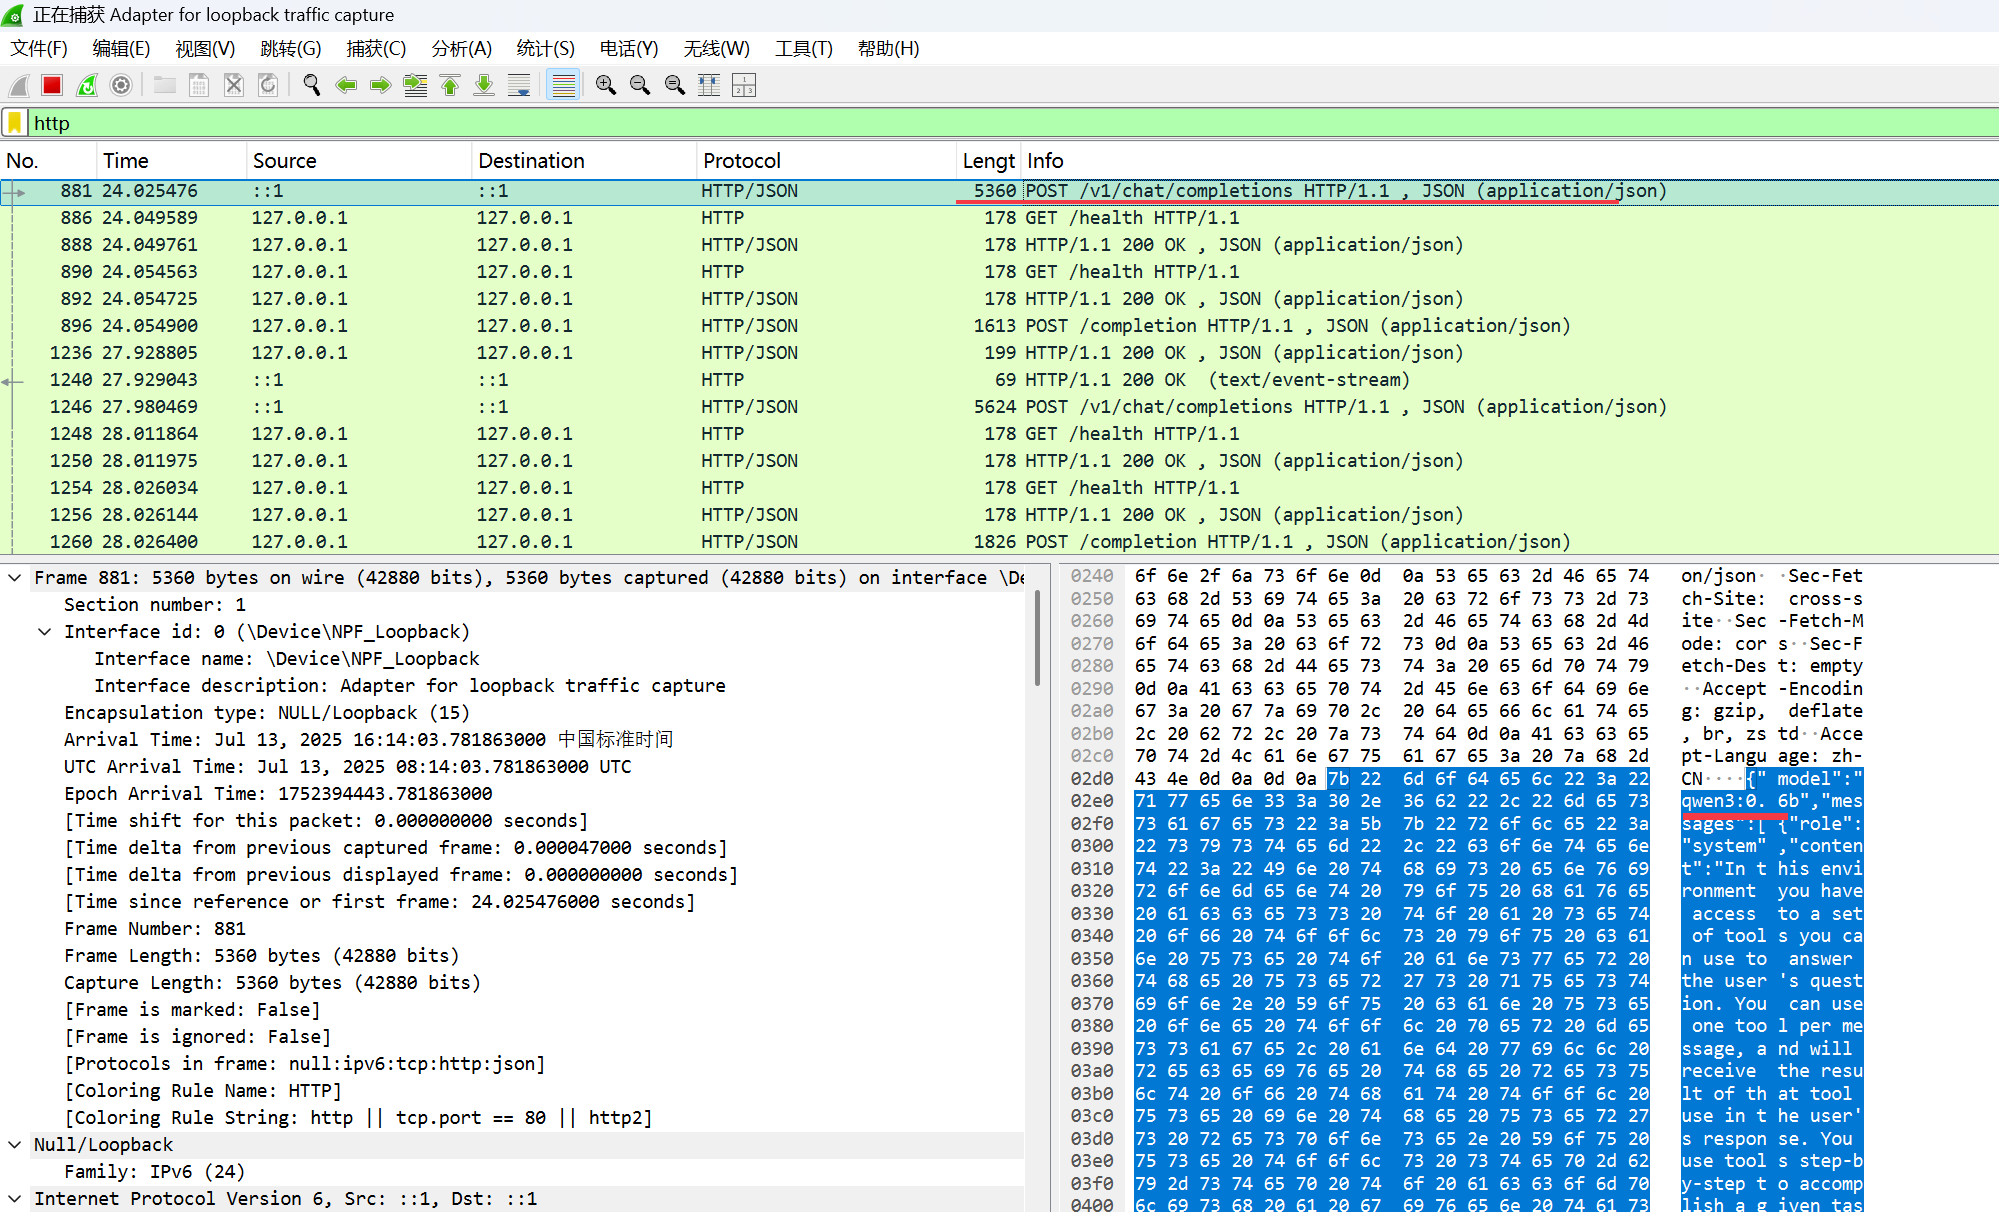
Task: Zoom in on packet list text
Action: point(605,86)
